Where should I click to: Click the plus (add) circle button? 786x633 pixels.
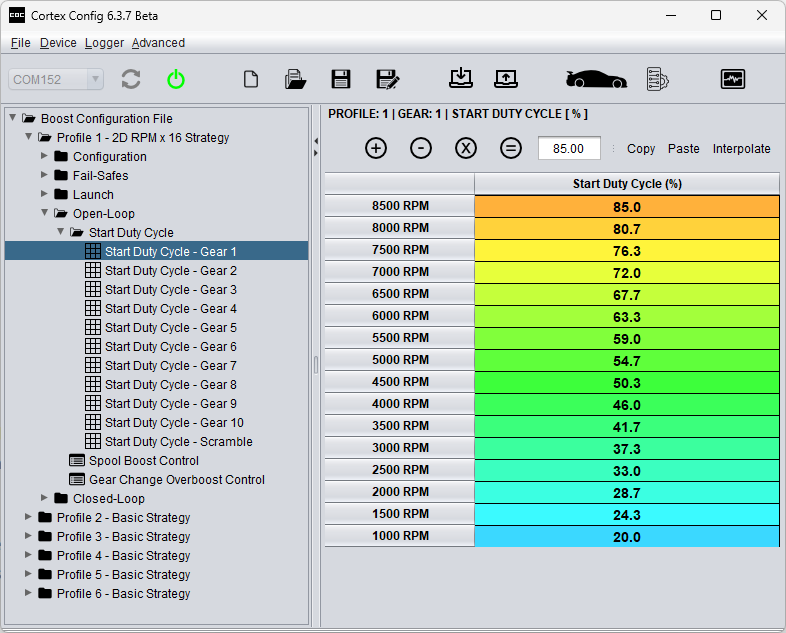pyautogui.click(x=376, y=148)
